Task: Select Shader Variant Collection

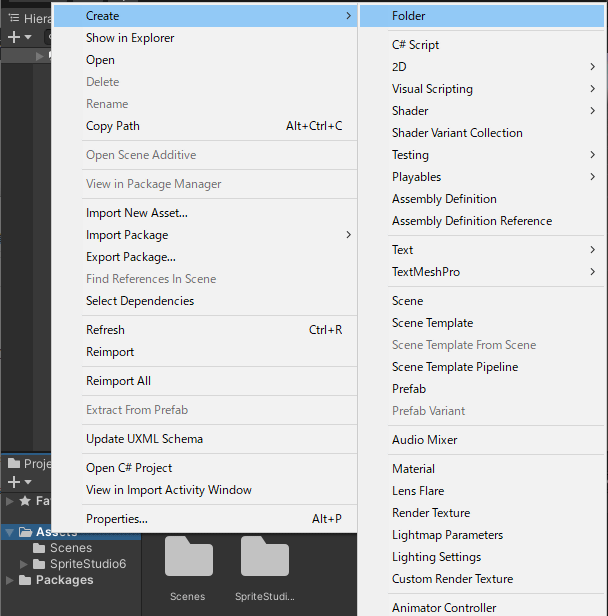Action: coord(482,133)
